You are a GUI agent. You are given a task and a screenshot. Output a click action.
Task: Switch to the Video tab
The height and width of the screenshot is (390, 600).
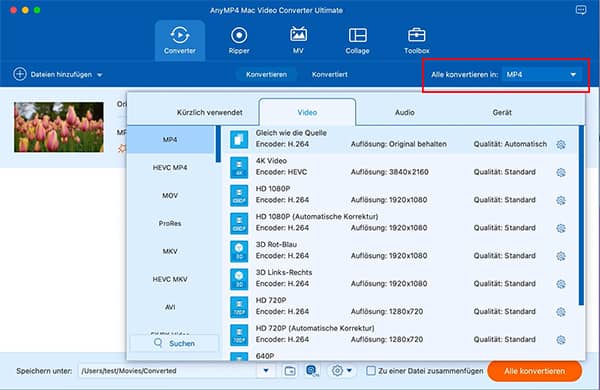(307, 112)
